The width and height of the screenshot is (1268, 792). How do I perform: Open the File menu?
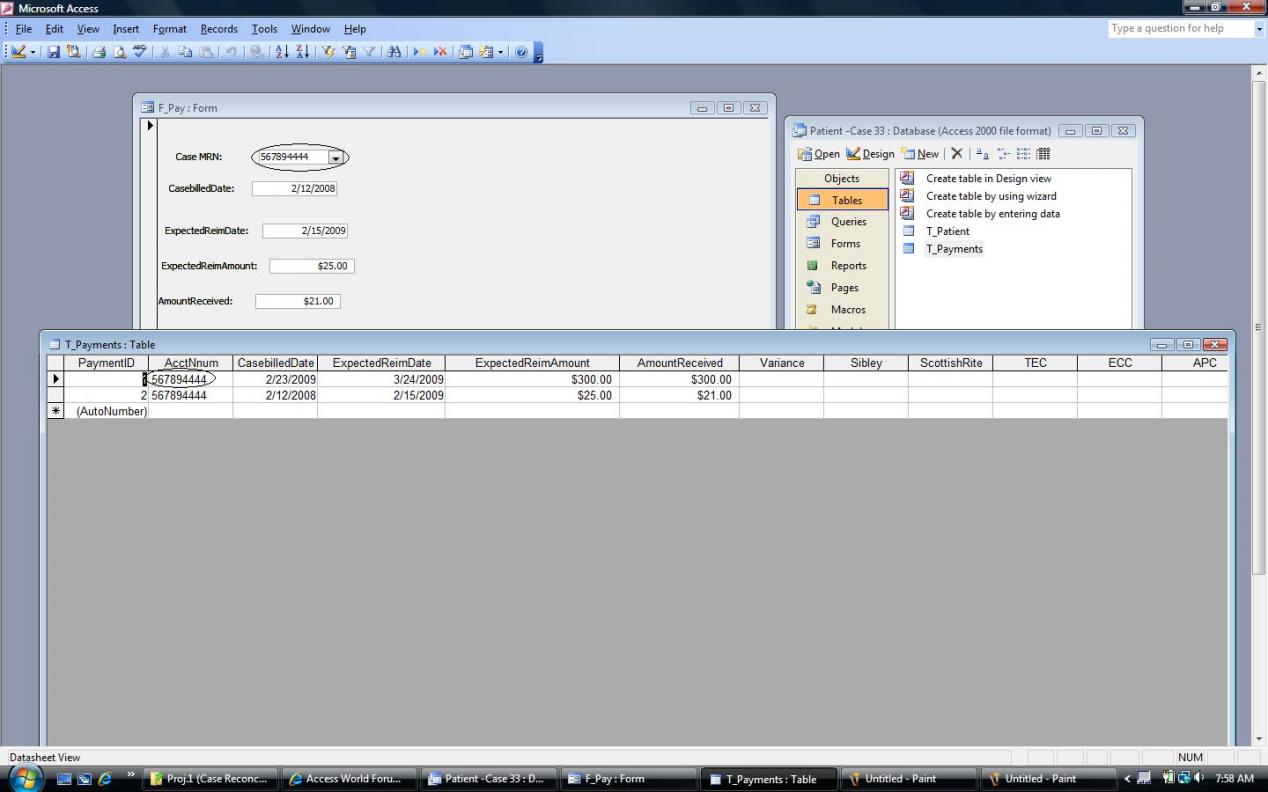click(x=24, y=29)
